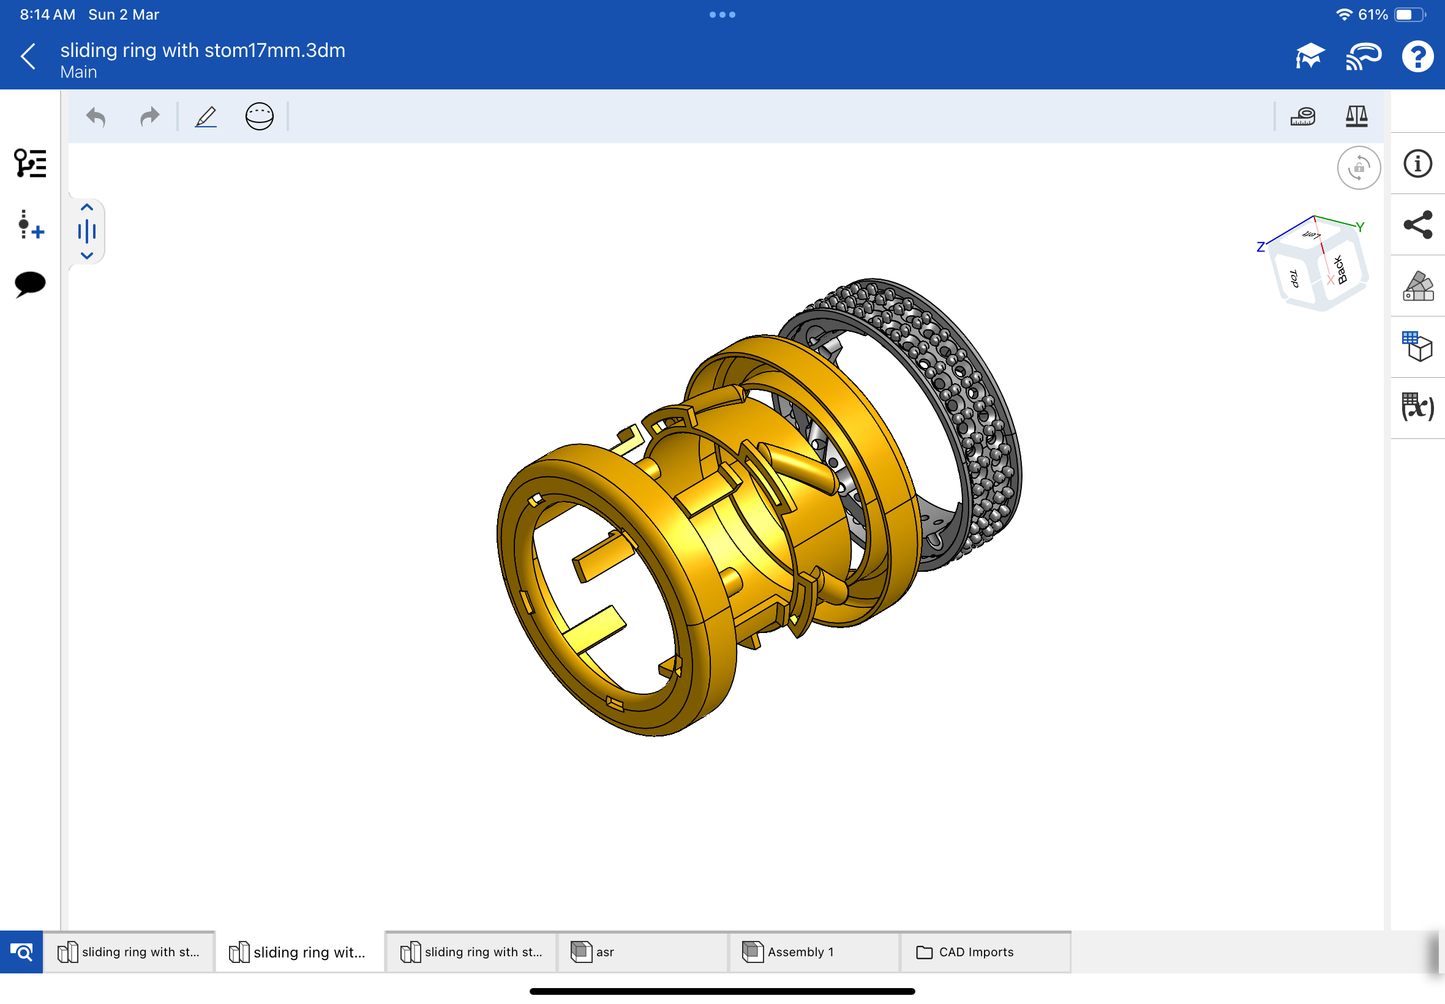1445x1004 pixels.
Task: Open the variable table panel
Action: coord(1417,407)
